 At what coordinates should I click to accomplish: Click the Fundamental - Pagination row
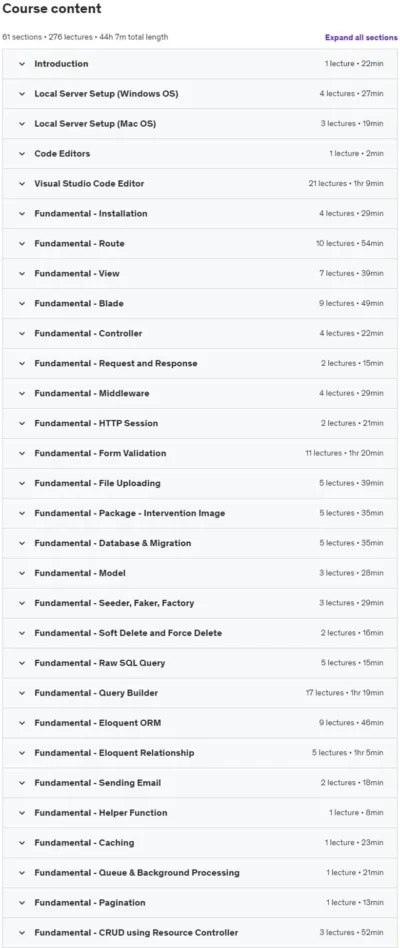199,903
